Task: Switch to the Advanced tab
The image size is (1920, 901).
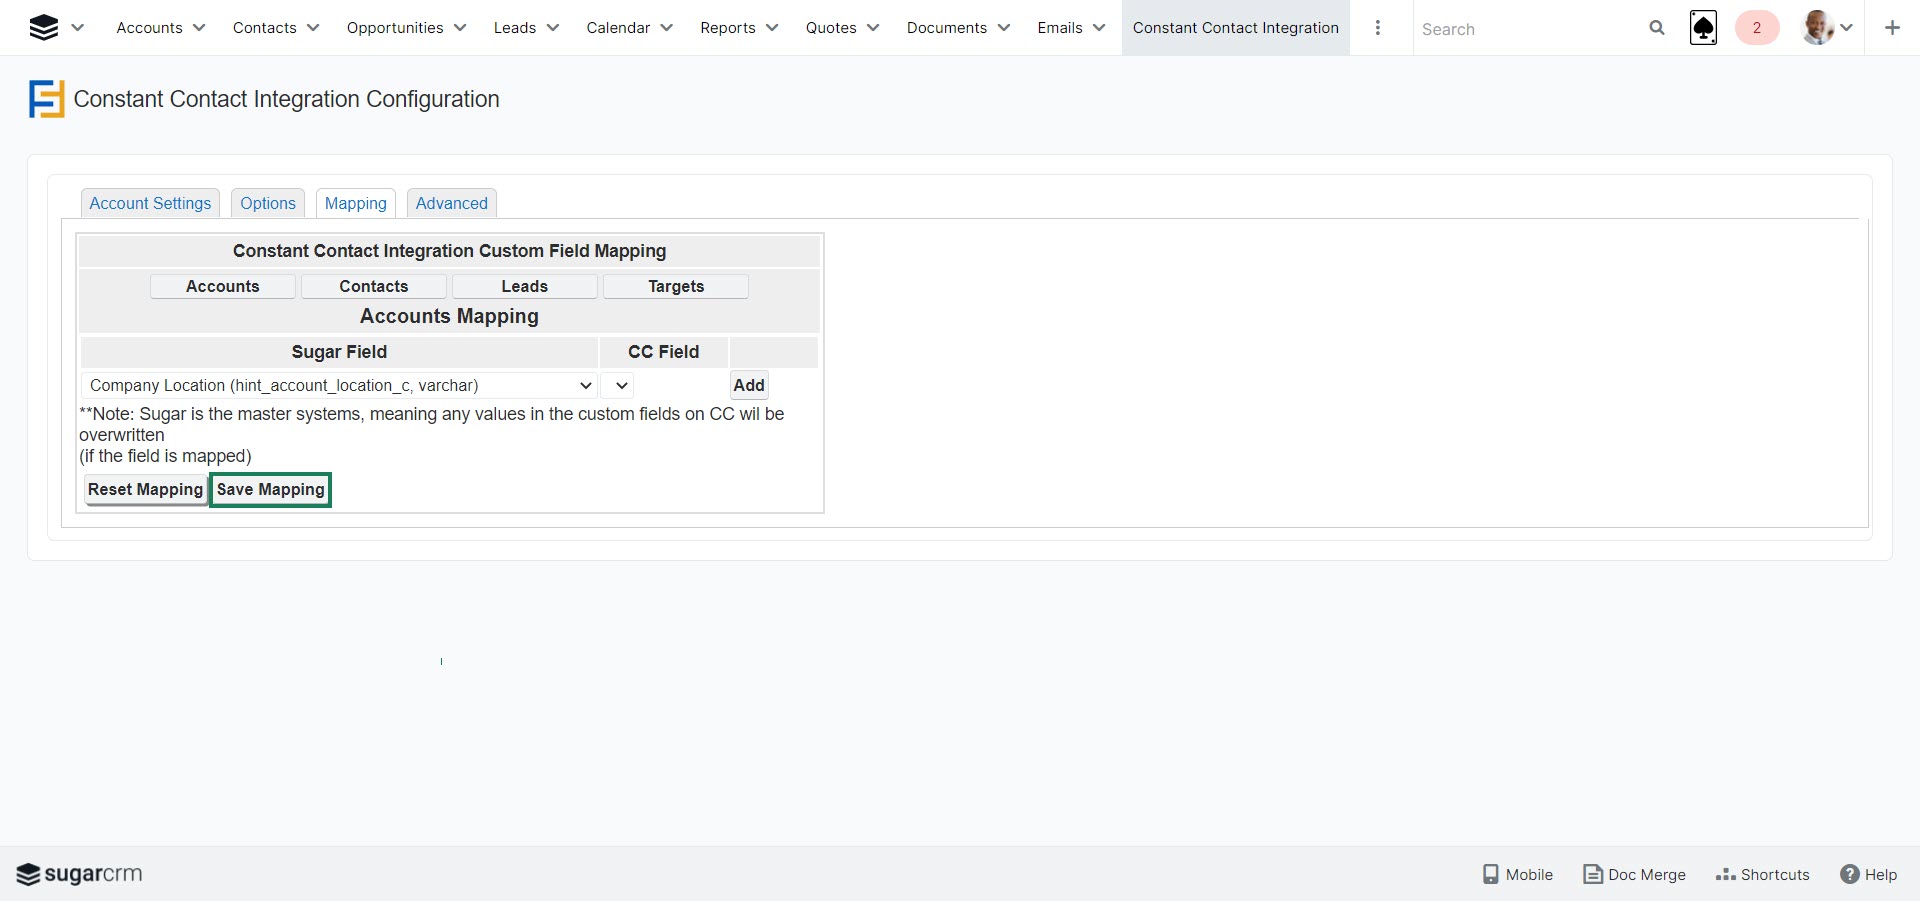Action: 451,203
